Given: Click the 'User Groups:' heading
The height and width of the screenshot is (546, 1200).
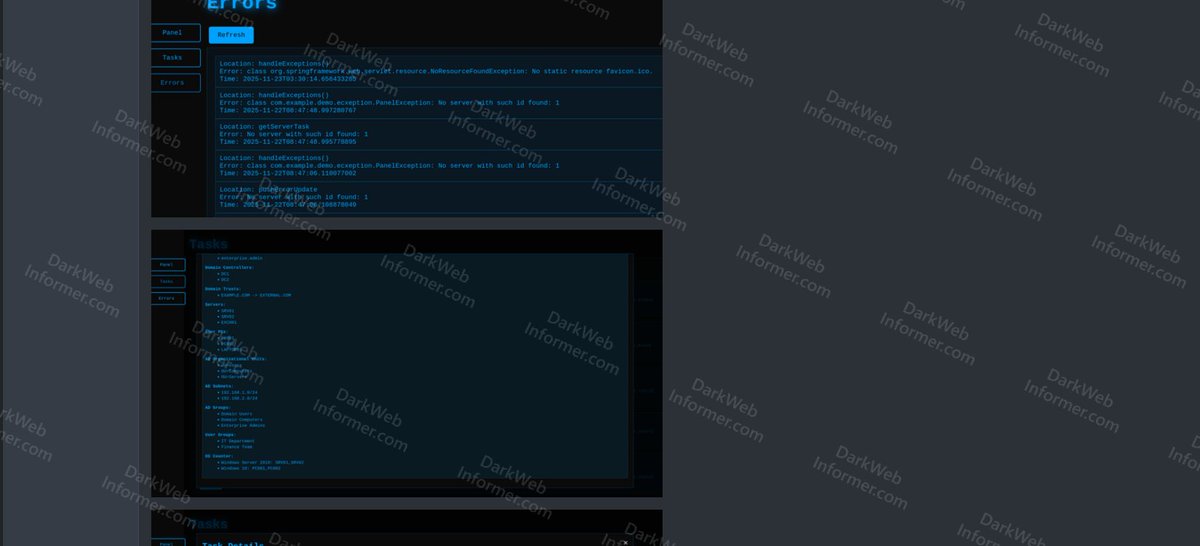Looking at the screenshot, I should 219,435.
